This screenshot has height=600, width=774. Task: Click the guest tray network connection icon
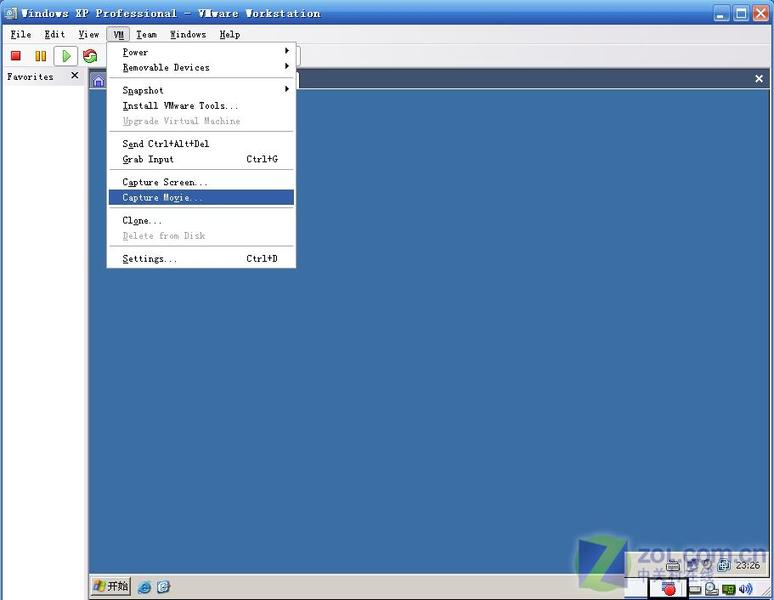pos(693,565)
